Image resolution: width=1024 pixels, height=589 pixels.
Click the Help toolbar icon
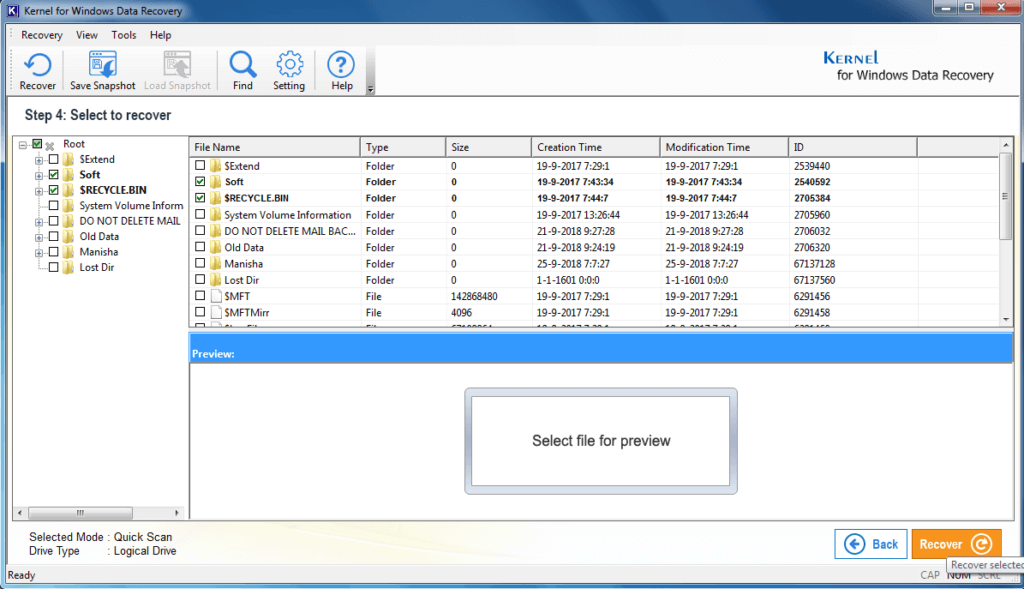pos(341,68)
